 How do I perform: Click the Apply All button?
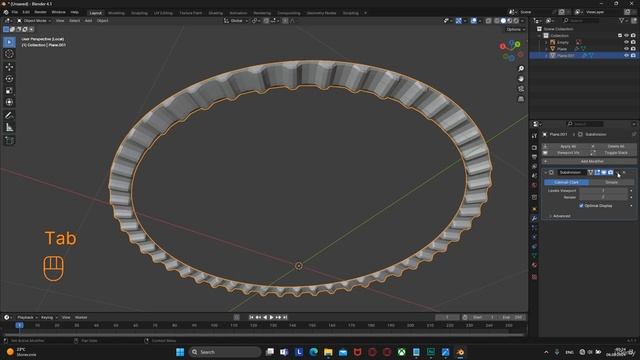(566, 146)
